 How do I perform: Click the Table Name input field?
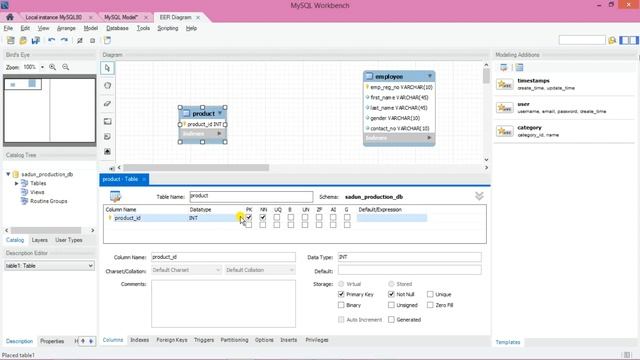251,196
